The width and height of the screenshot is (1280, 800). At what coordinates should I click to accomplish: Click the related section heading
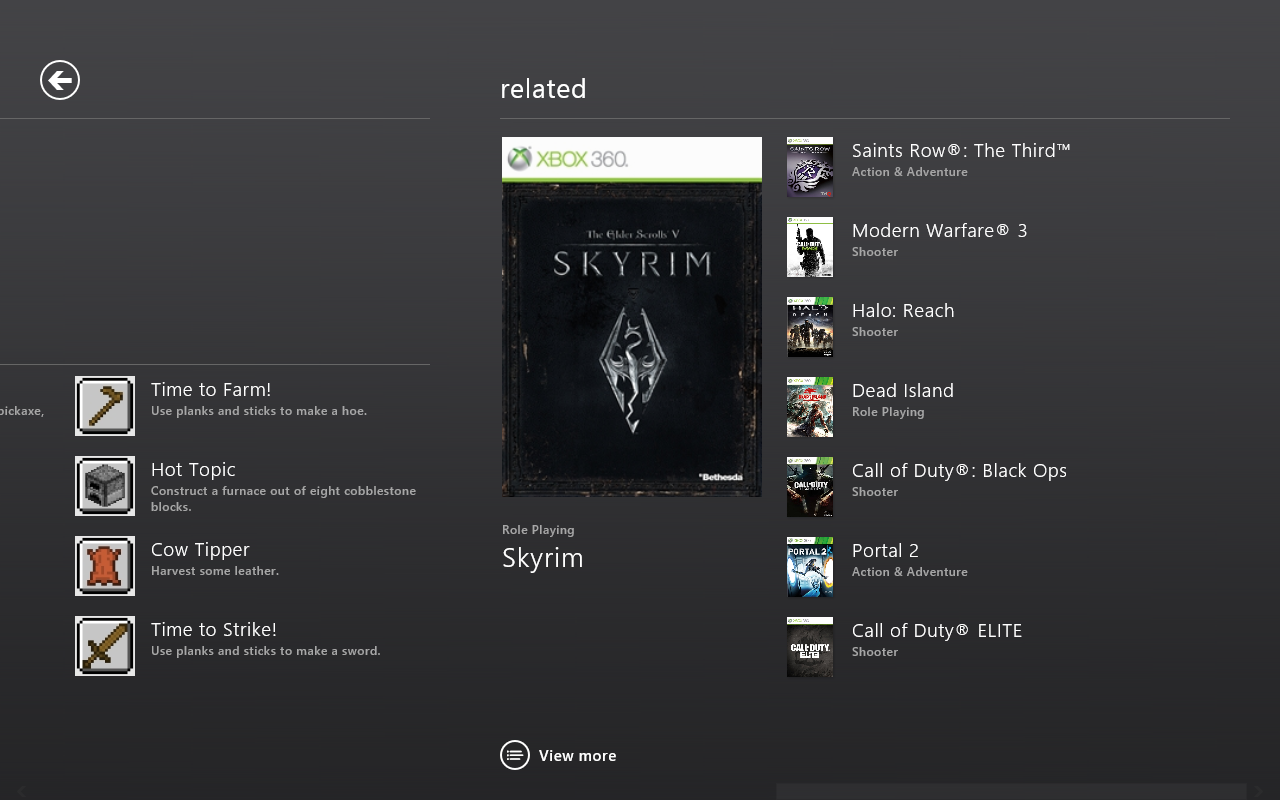point(543,89)
